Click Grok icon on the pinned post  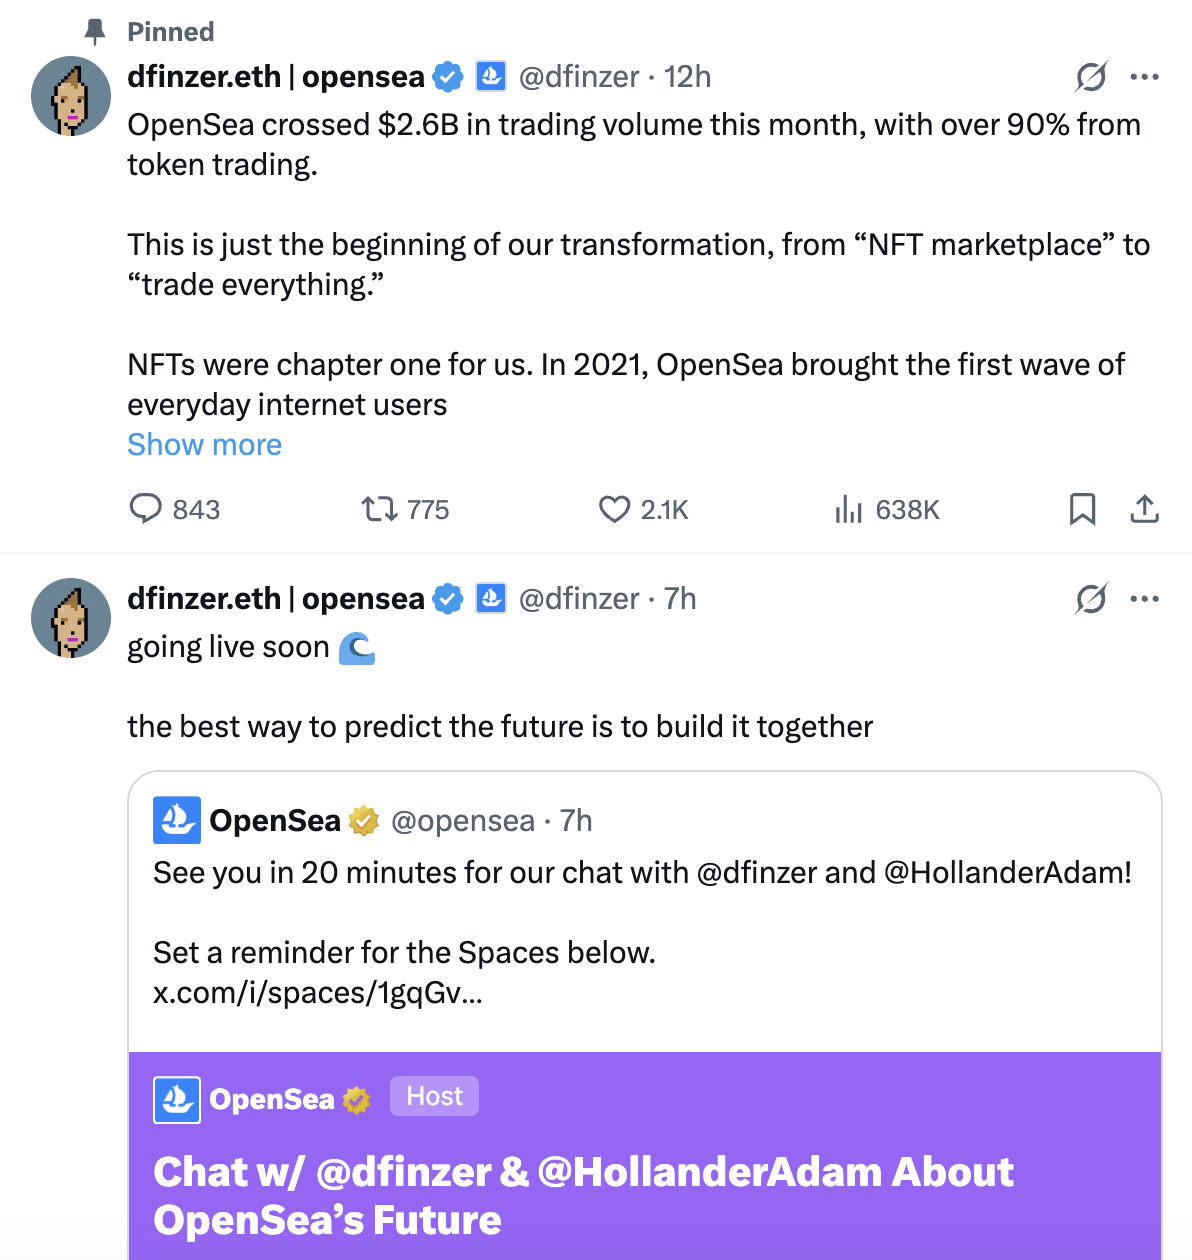[x=1091, y=77]
